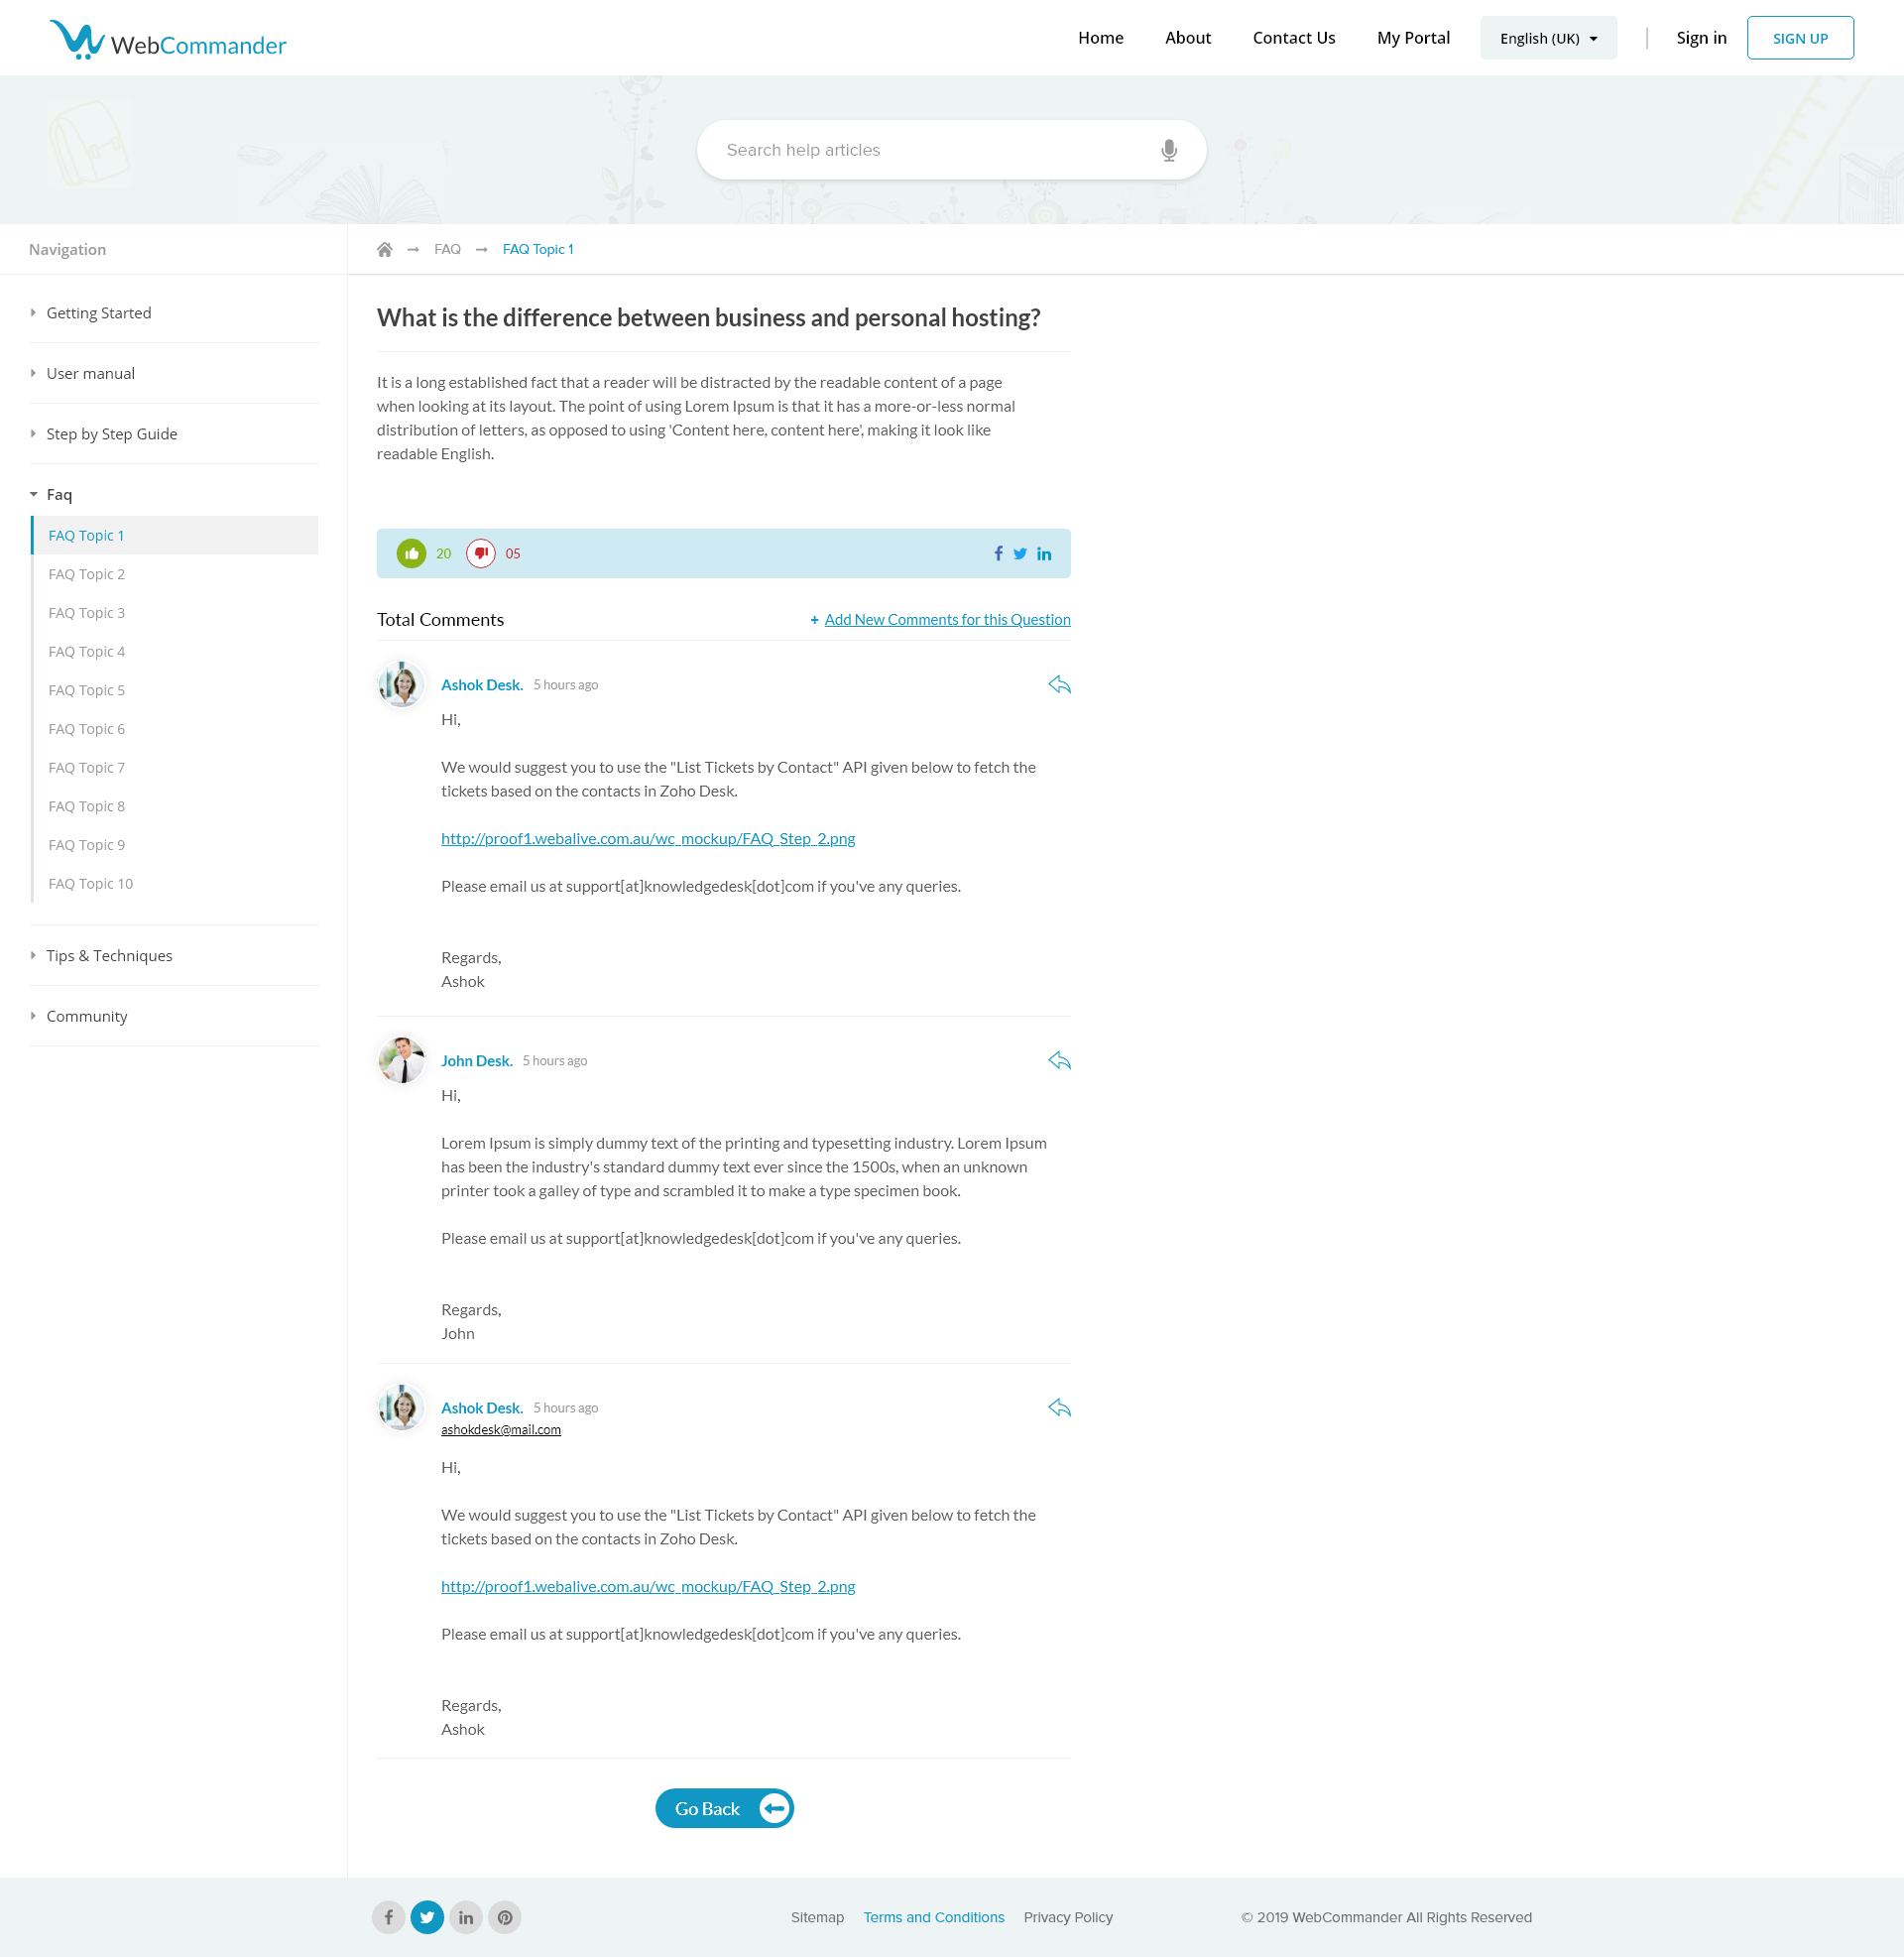Reply to first Ashok Desk comment

1059,685
